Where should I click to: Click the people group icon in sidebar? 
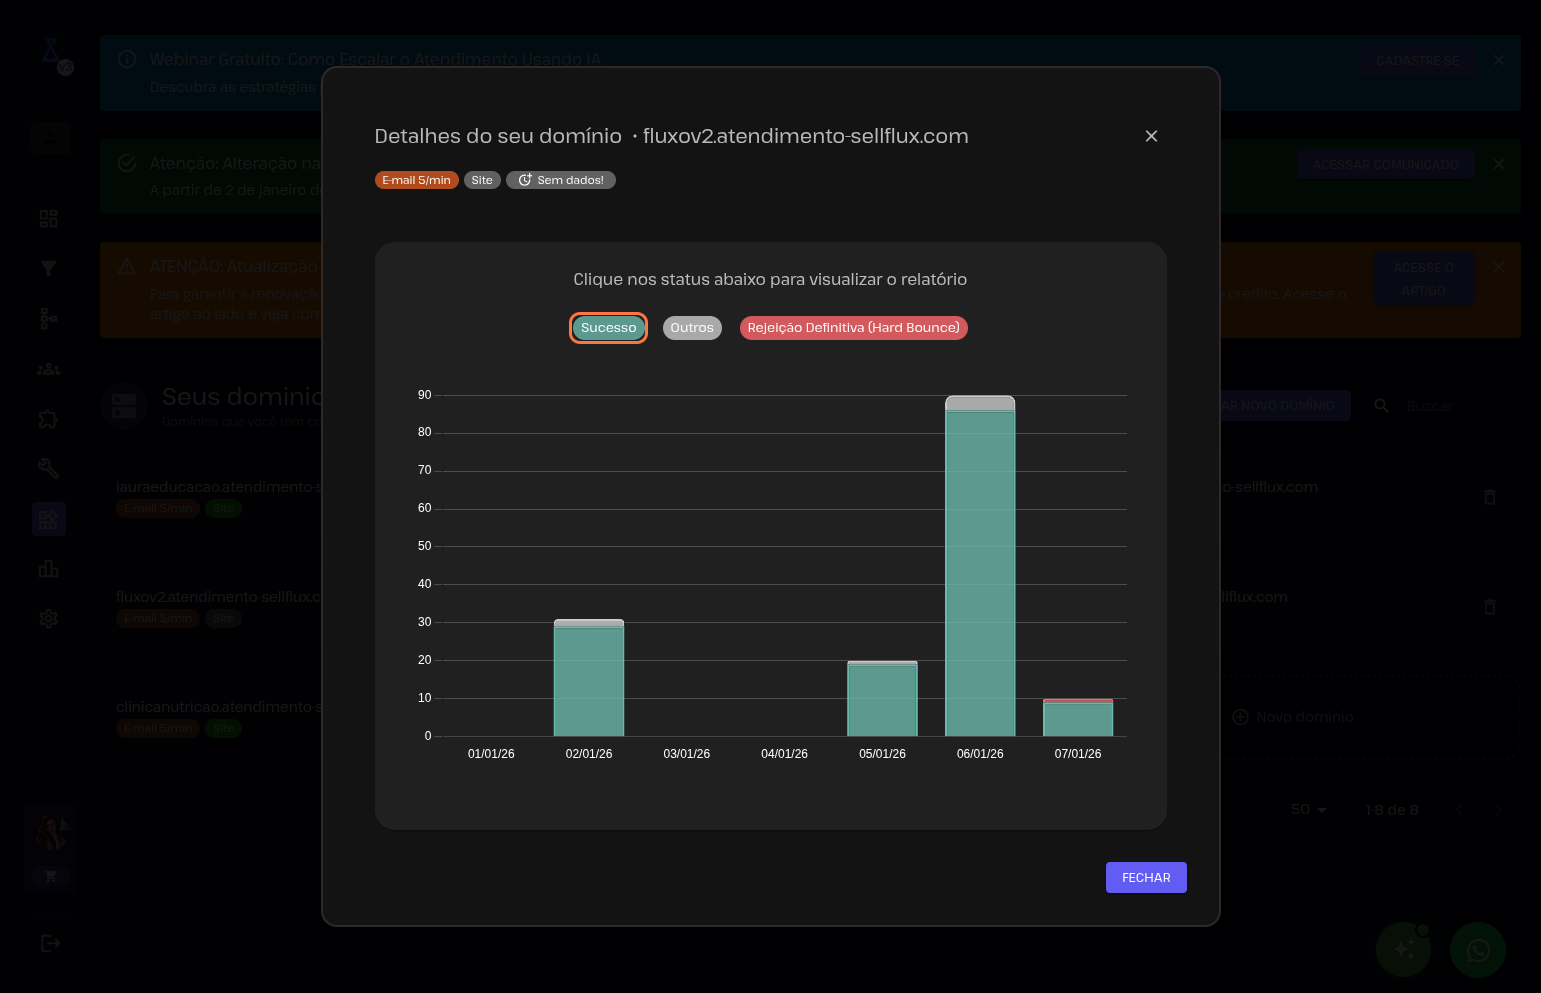pyautogui.click(x=48, y=369)
